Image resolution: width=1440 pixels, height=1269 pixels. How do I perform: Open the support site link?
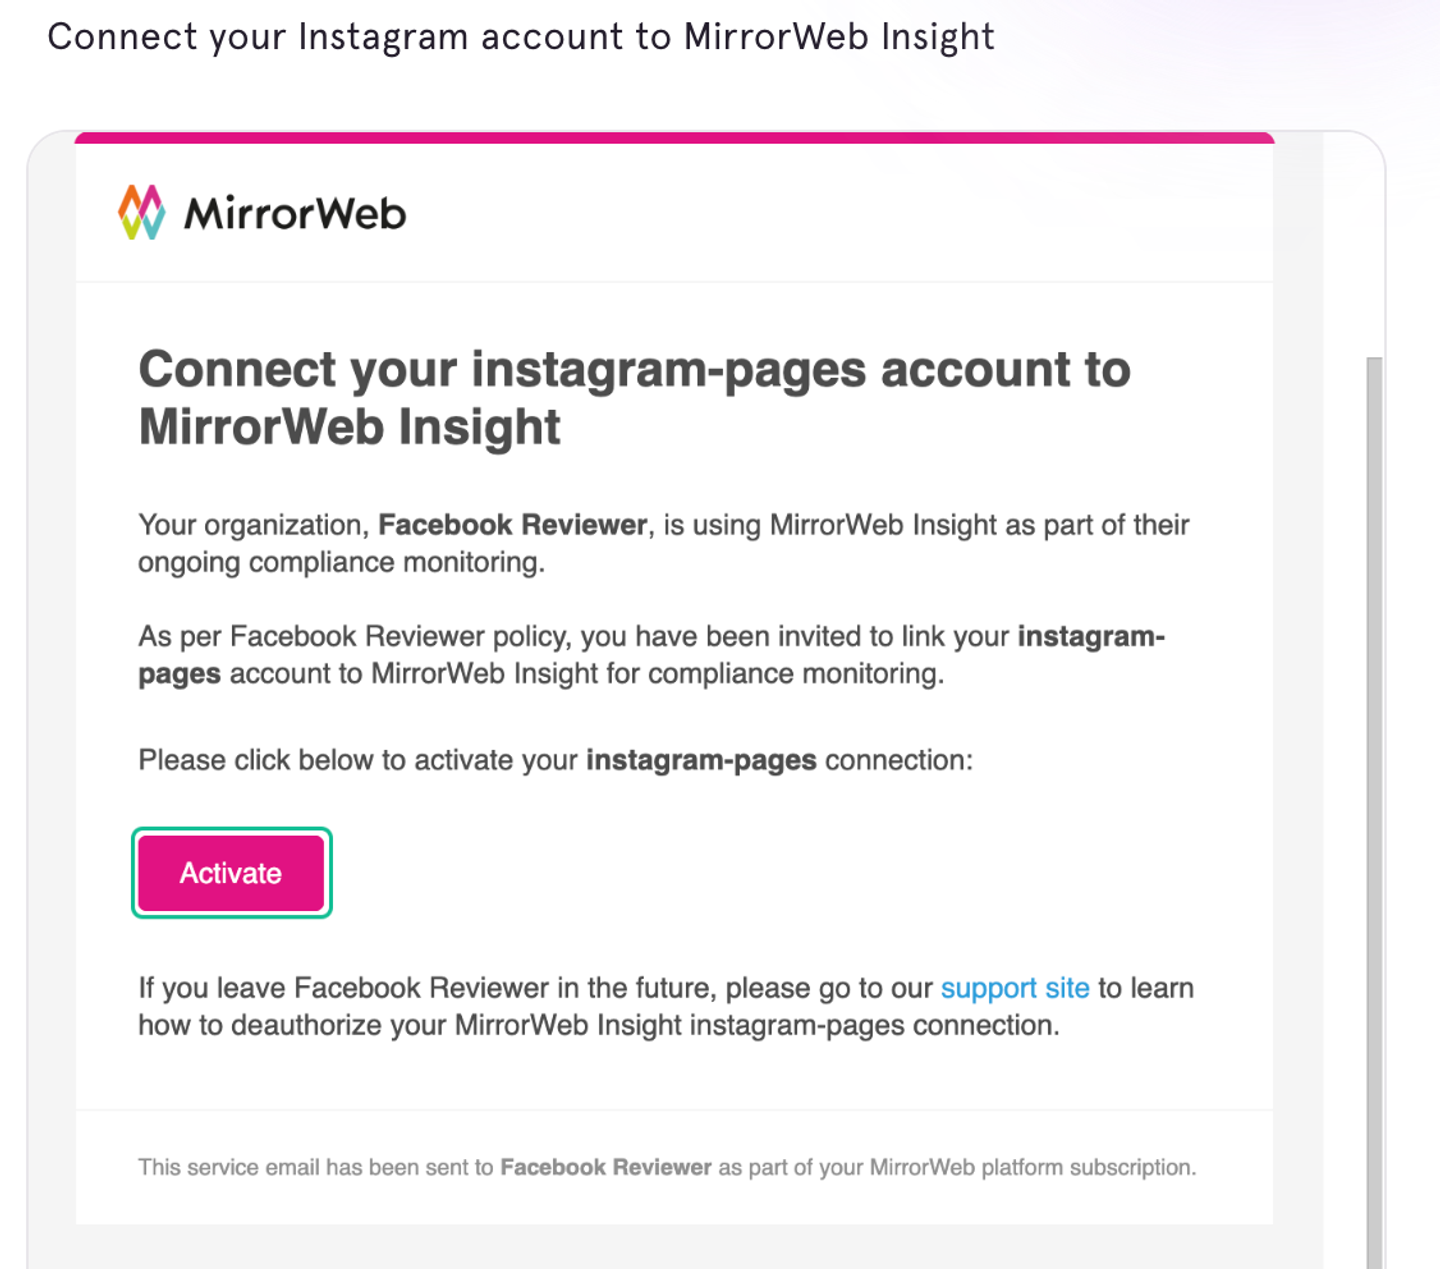click(x=1014, y=988)
